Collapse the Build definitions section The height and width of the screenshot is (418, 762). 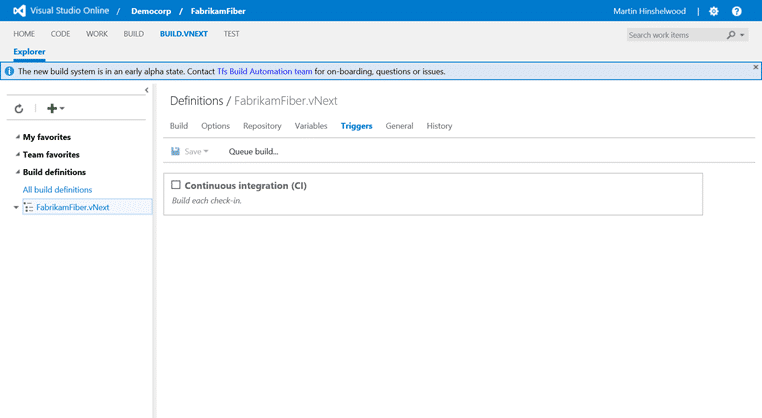17,172
